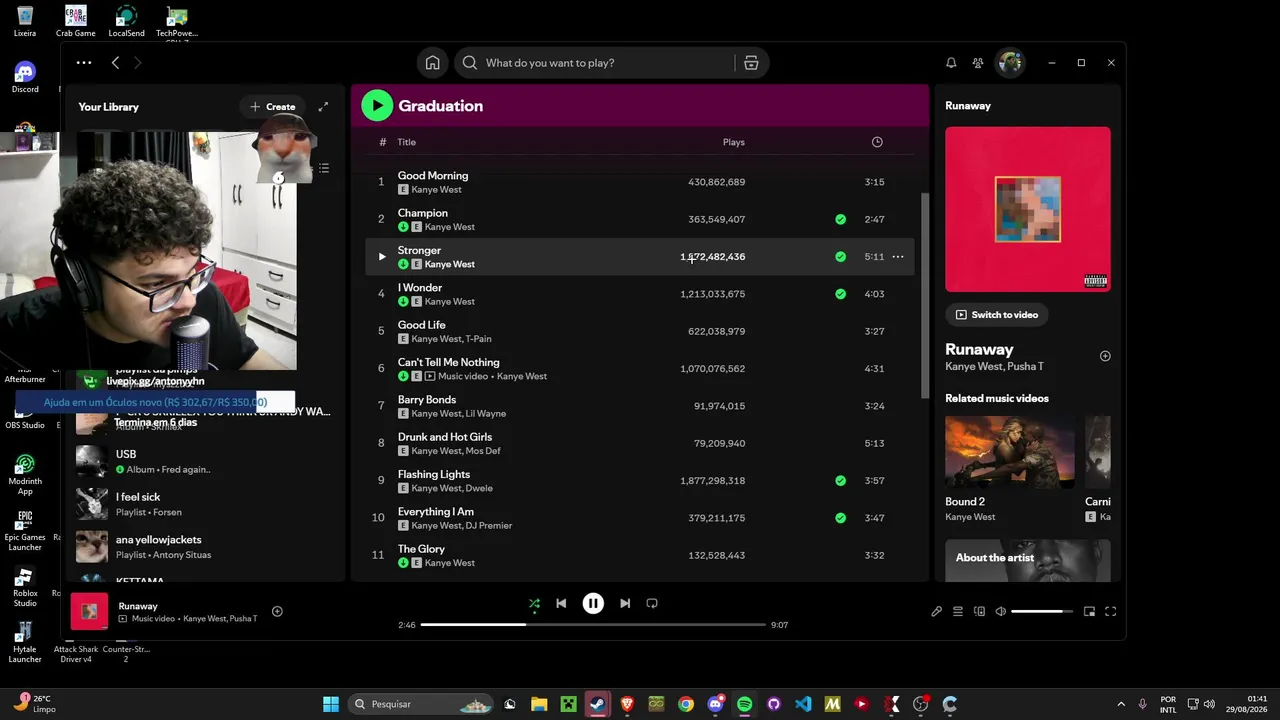Click the now playing Runaway cover thumbnail
This screenshot has height=720, width=1280.
tap(89, 611)
